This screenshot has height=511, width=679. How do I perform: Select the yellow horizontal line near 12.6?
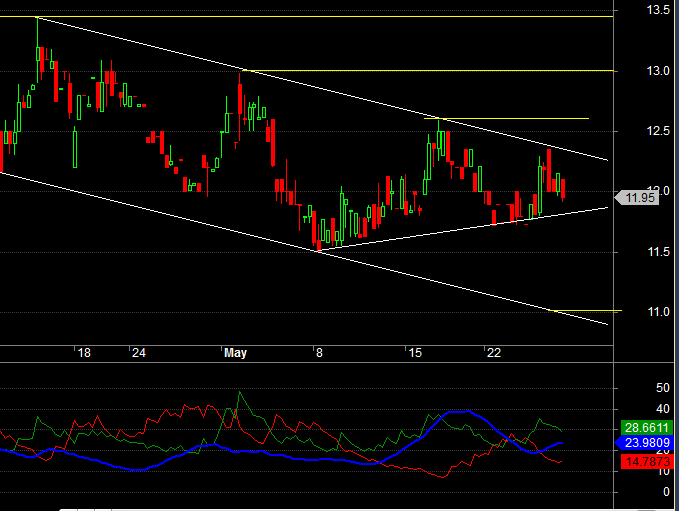(506, 118)
